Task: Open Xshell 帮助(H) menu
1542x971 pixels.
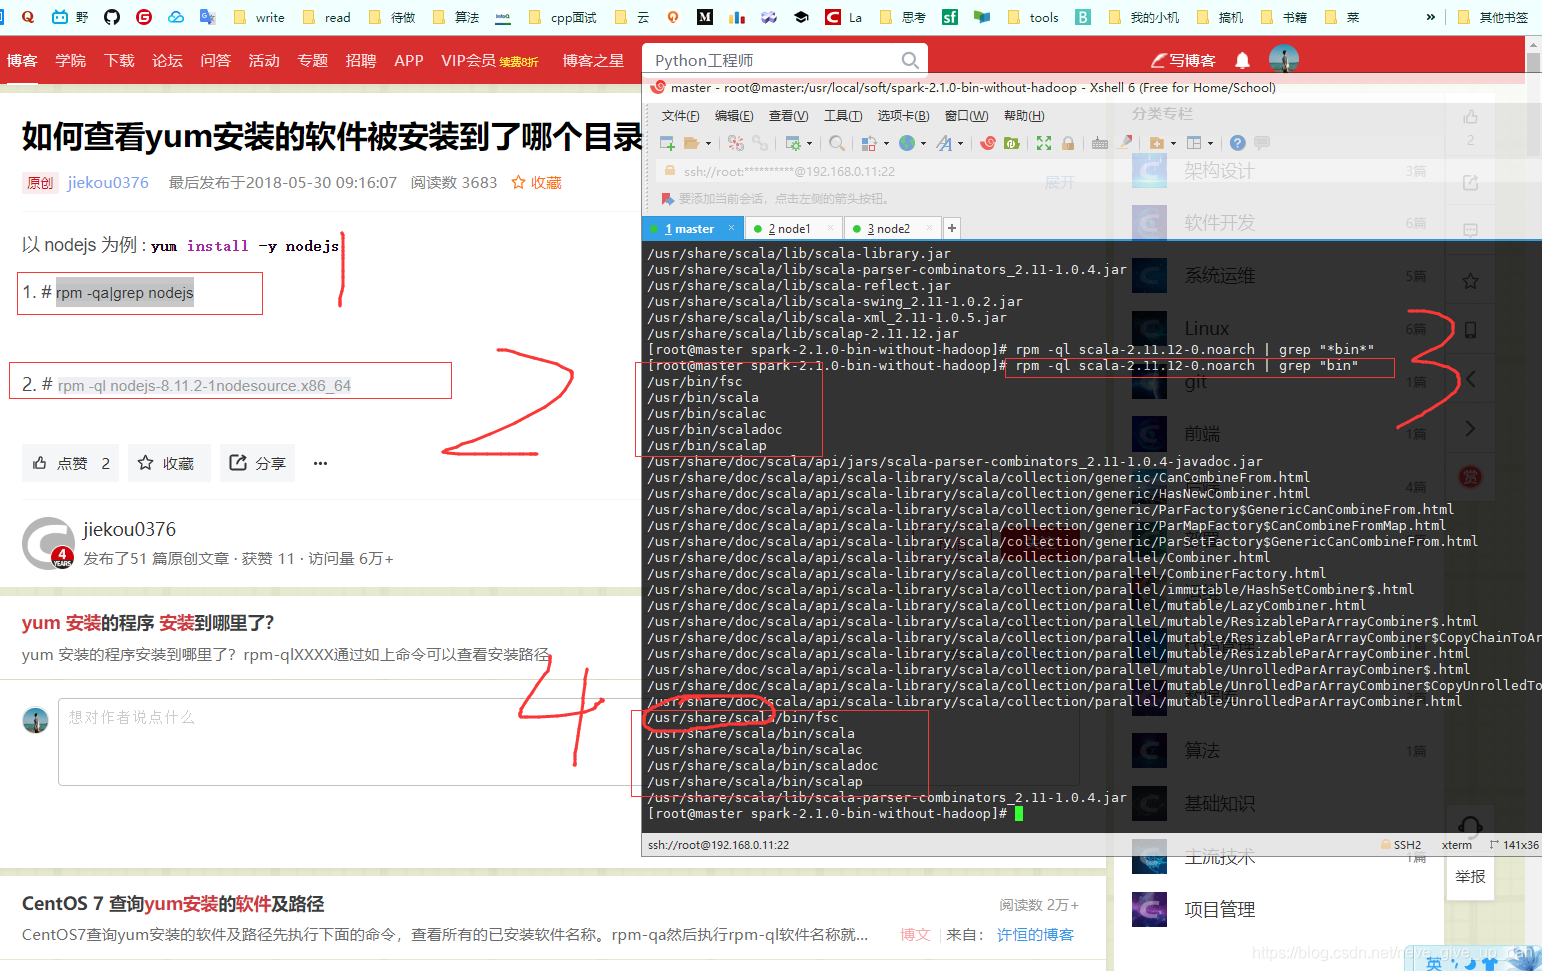Action: click(1023, 116)
